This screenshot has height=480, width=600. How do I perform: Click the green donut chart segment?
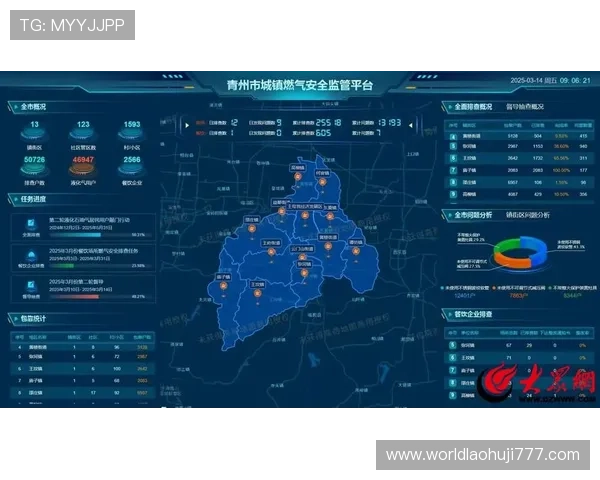point(505,245)
